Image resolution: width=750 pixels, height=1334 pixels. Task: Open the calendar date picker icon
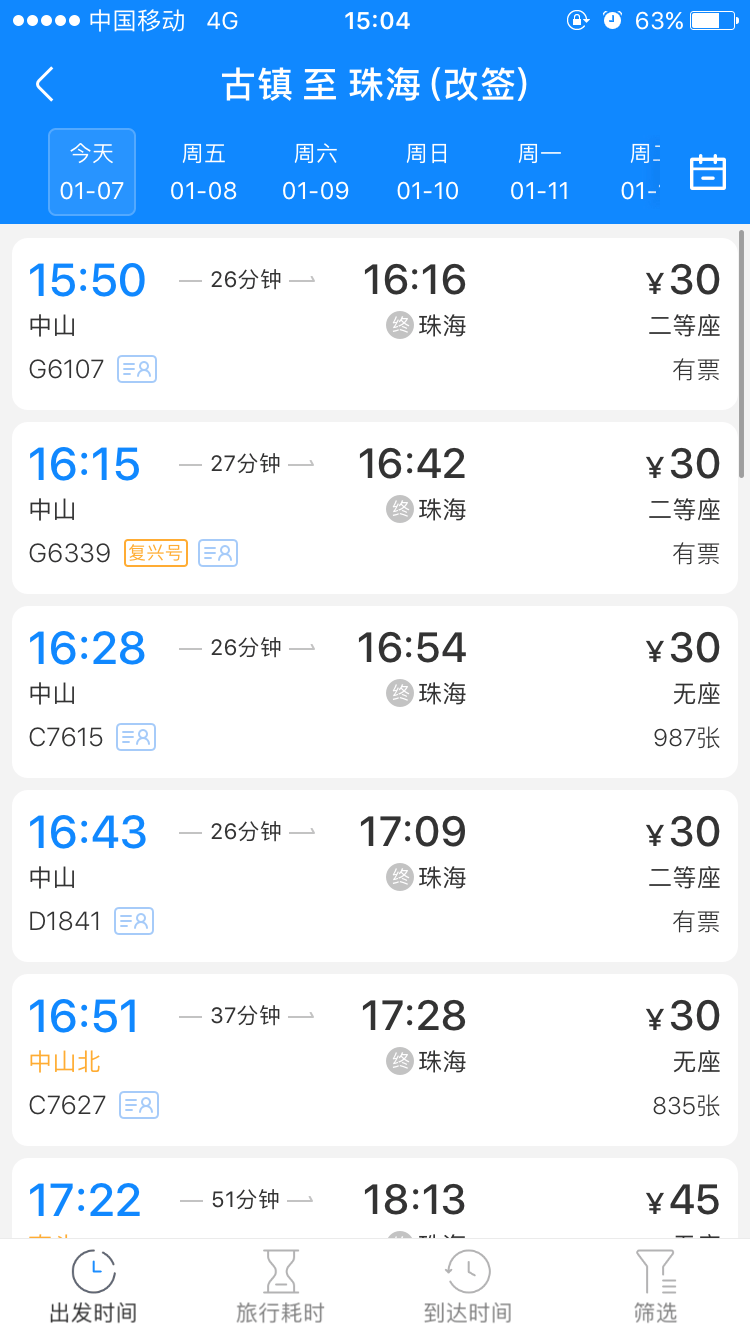tap(708, 172)
